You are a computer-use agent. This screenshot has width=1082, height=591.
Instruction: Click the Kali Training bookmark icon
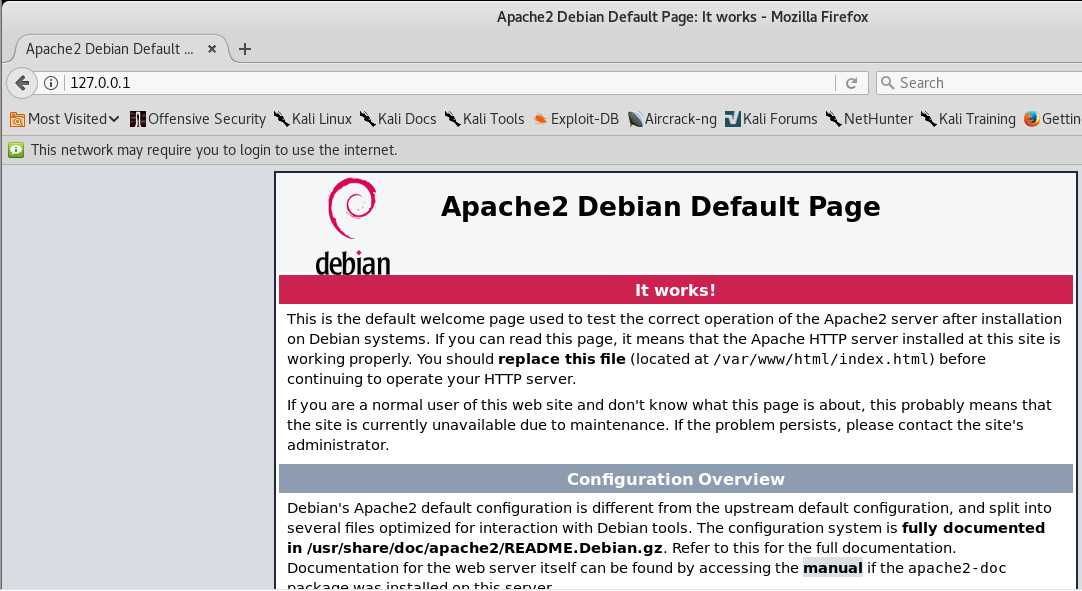pyautogui.click(x=928, y=119)
